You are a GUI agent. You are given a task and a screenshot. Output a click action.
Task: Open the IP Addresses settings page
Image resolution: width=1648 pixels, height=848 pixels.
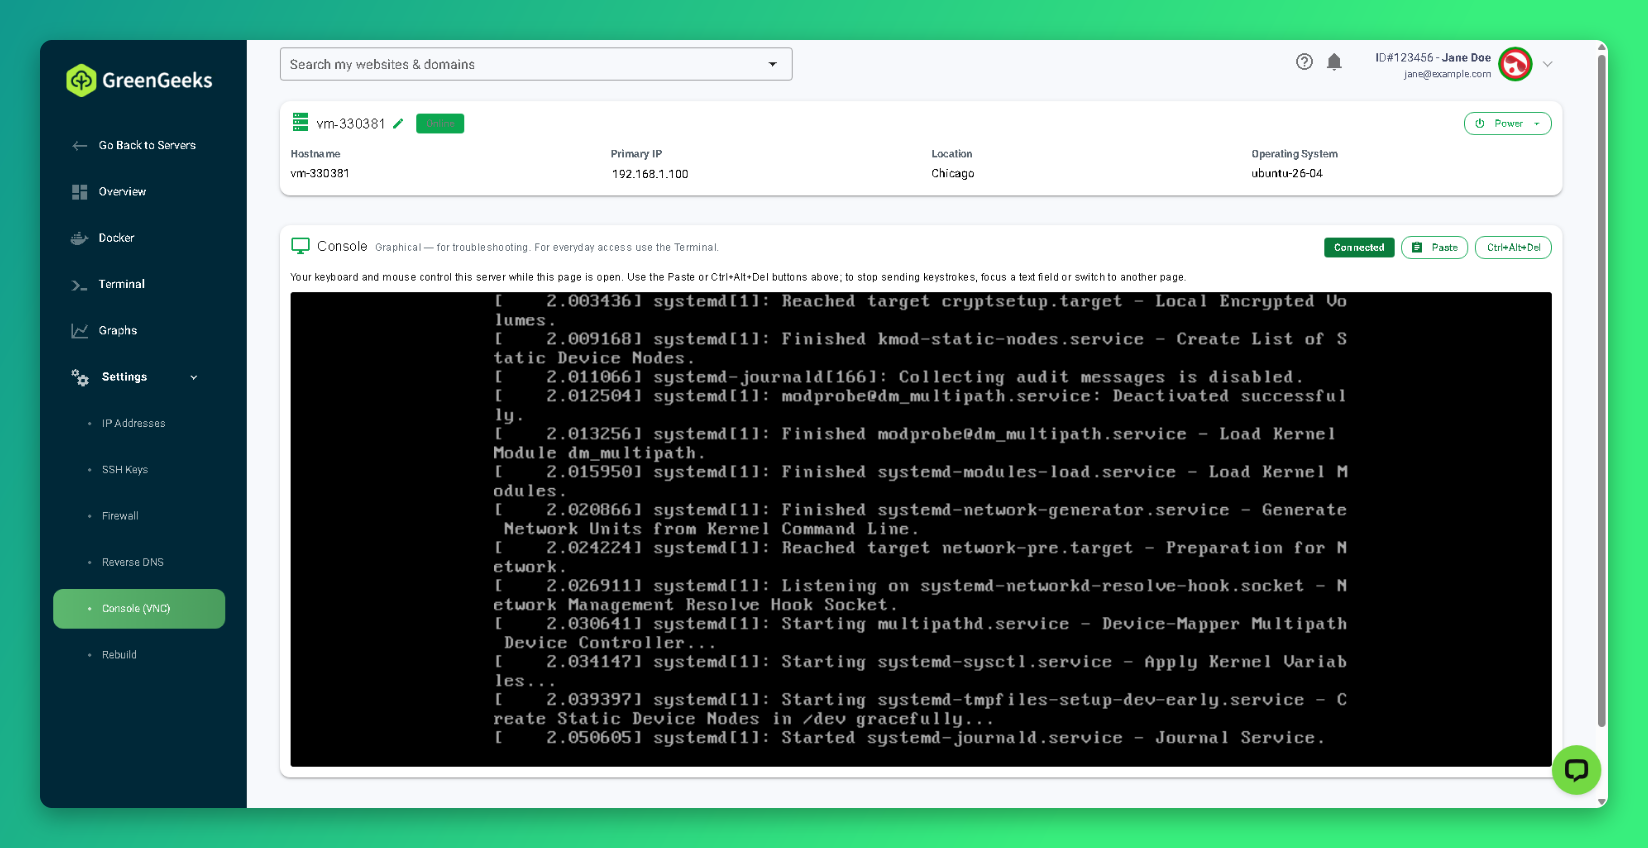[134, 424]
